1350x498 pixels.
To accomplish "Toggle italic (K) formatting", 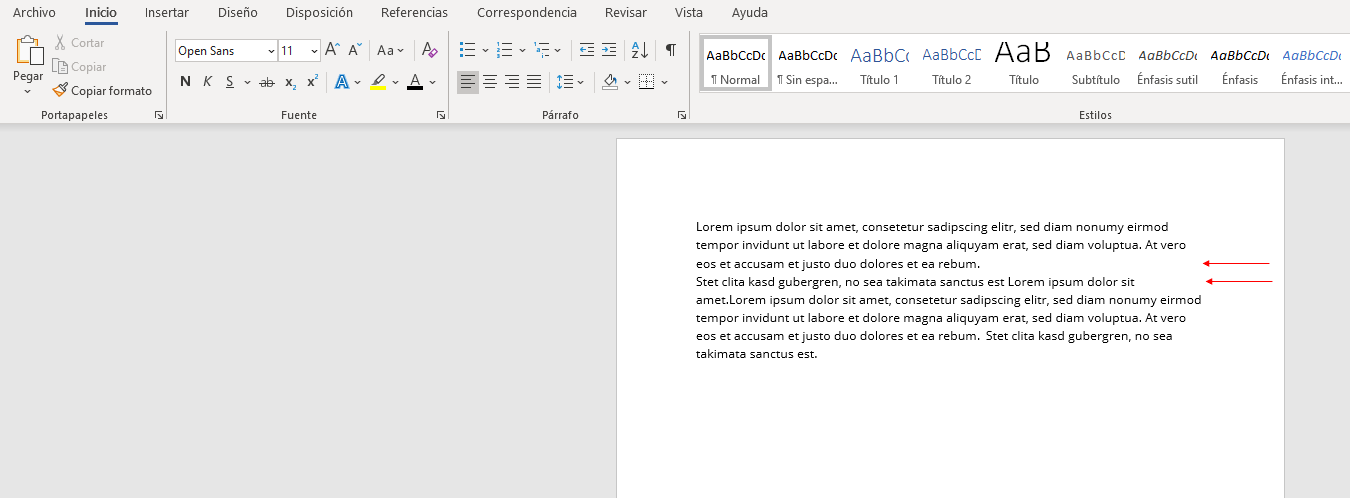I will tap(208, 82).
